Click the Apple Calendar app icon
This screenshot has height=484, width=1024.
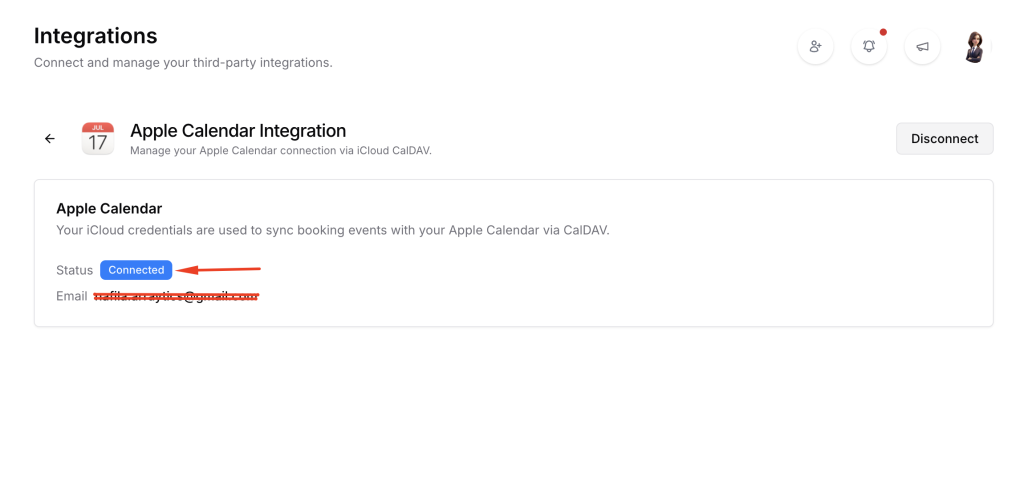click(97, 139)
